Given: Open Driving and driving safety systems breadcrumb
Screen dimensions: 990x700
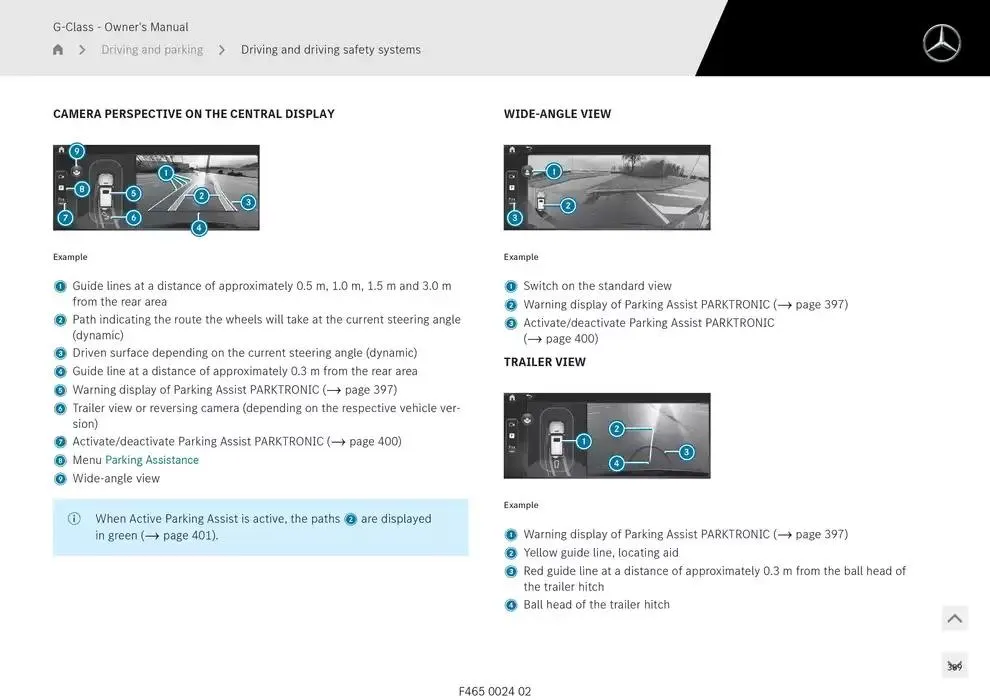Looking at the screenshot, I should [330, 50].
